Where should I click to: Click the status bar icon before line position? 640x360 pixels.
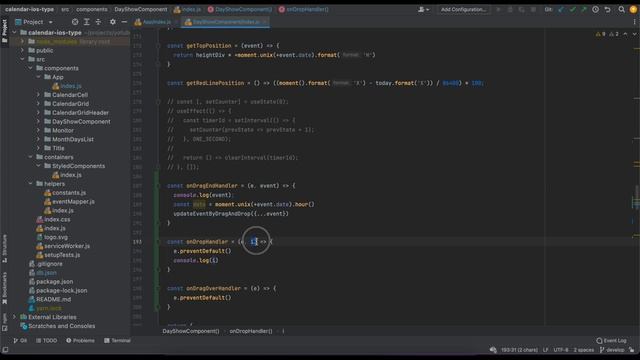tap(493, 350)
